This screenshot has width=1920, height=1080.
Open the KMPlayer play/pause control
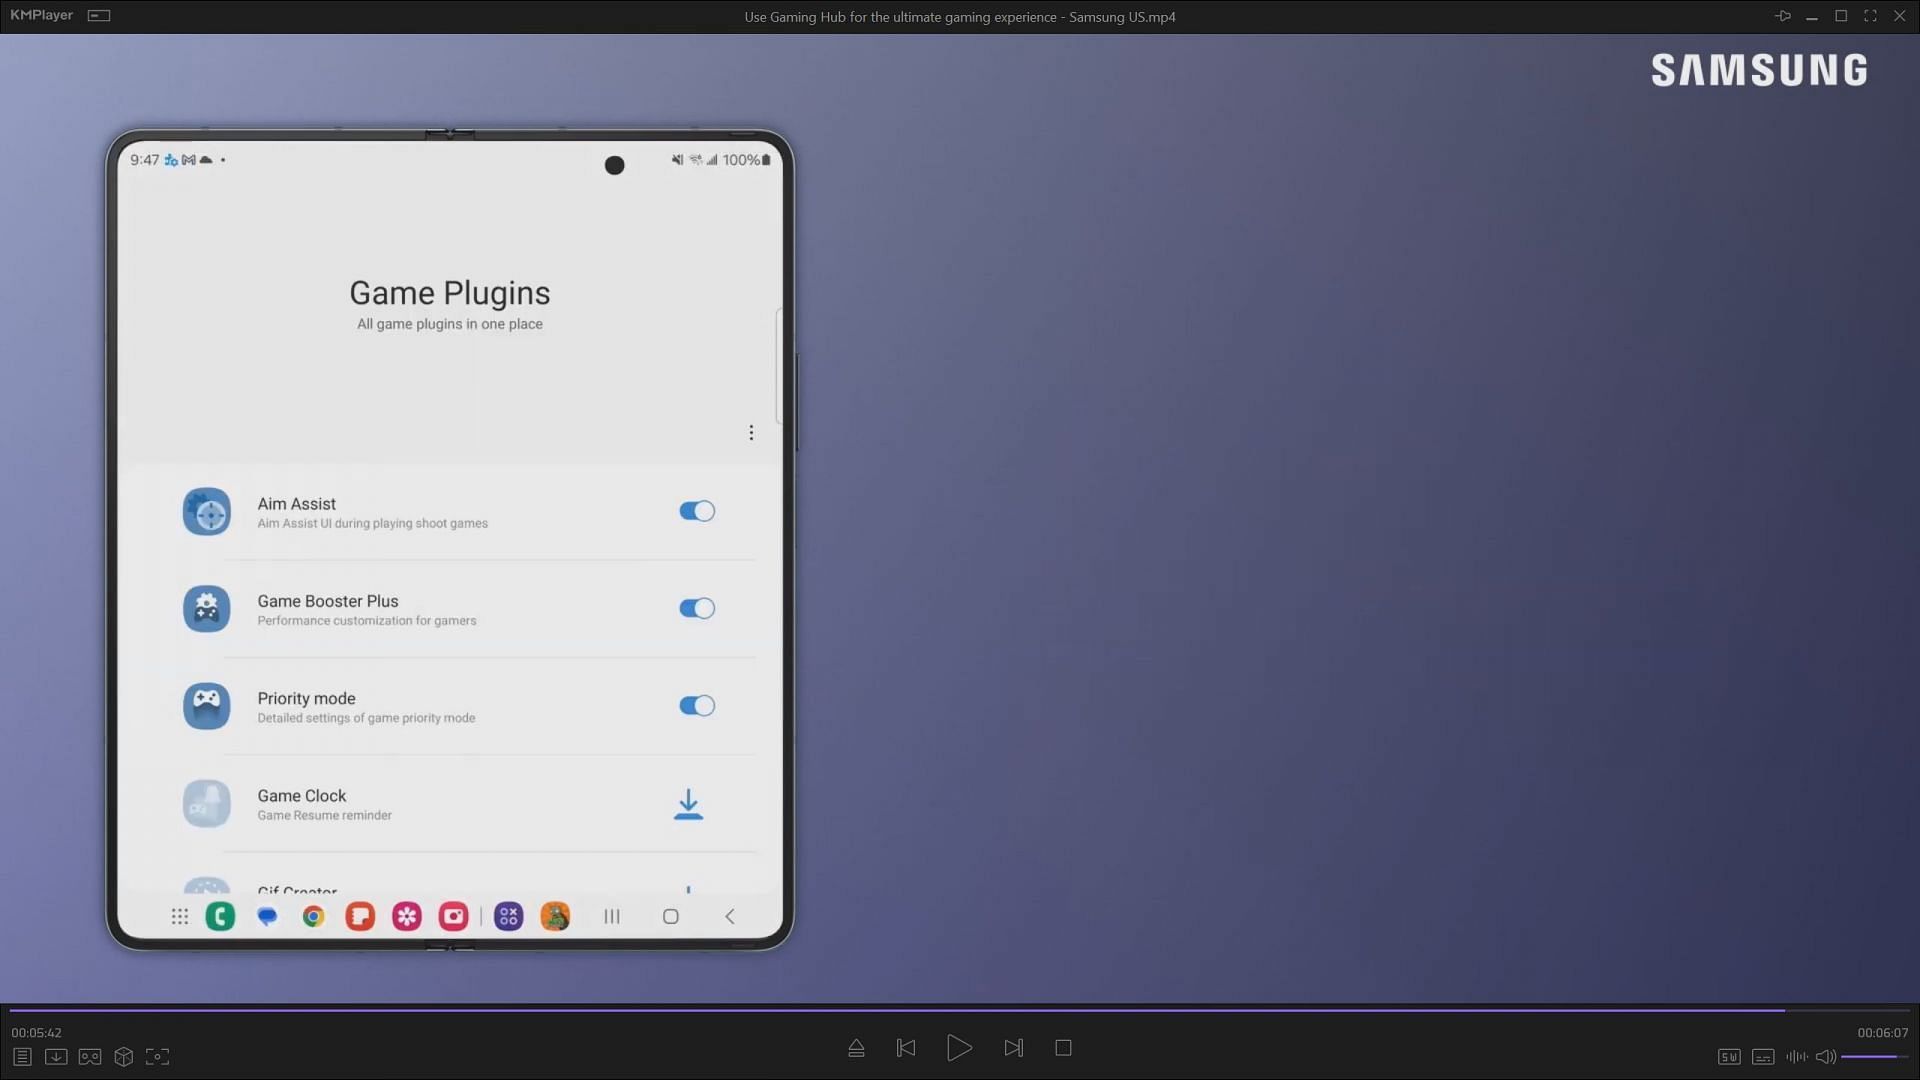(x=959, y=1047)
